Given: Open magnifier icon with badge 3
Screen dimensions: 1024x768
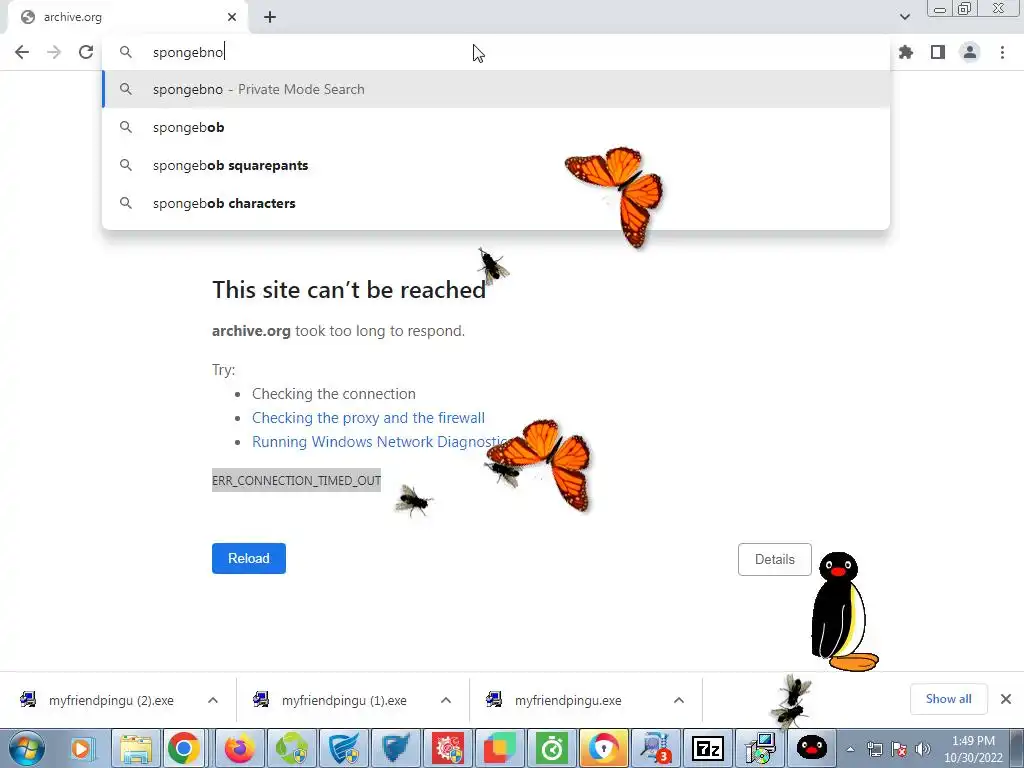Looking at the screenshot, I should click(x=655, y=748).
